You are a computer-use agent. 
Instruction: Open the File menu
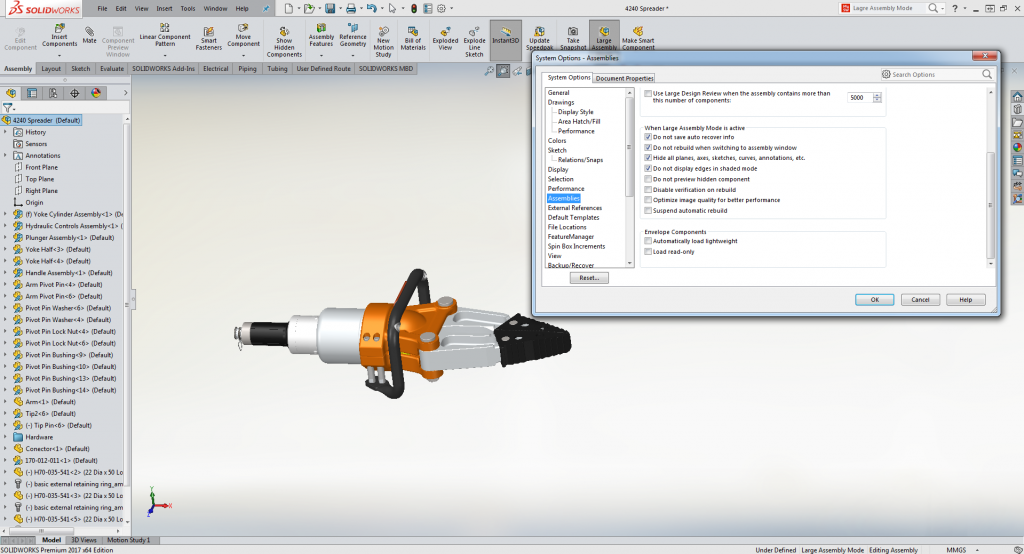103,8
